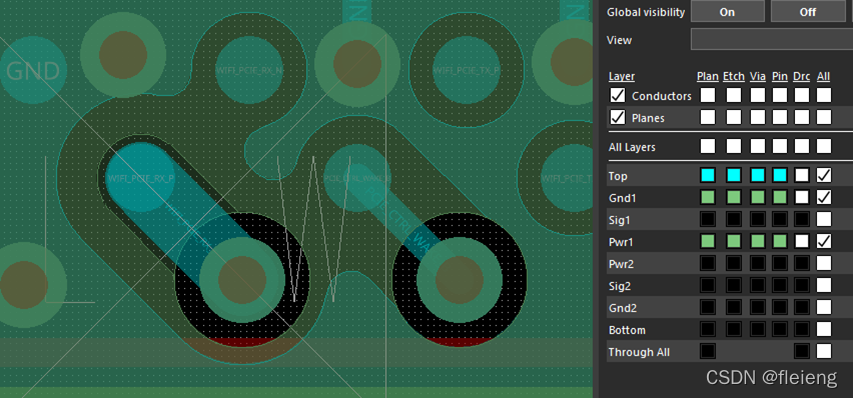
Task: Uncheck Top layer All visibility
Action: pyautogui.click(x=824, y=175)
